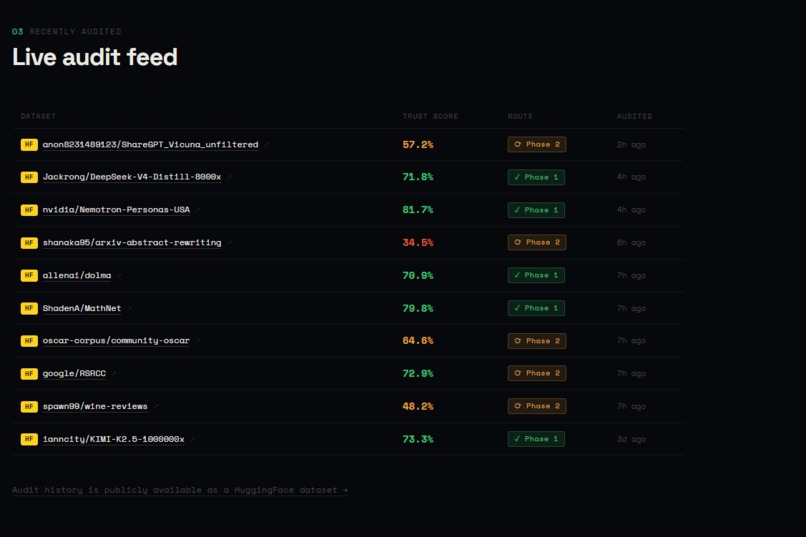
Task: Open the oscar-corpus/community-oscar dataset link
Action: click(x=116, y=341)
